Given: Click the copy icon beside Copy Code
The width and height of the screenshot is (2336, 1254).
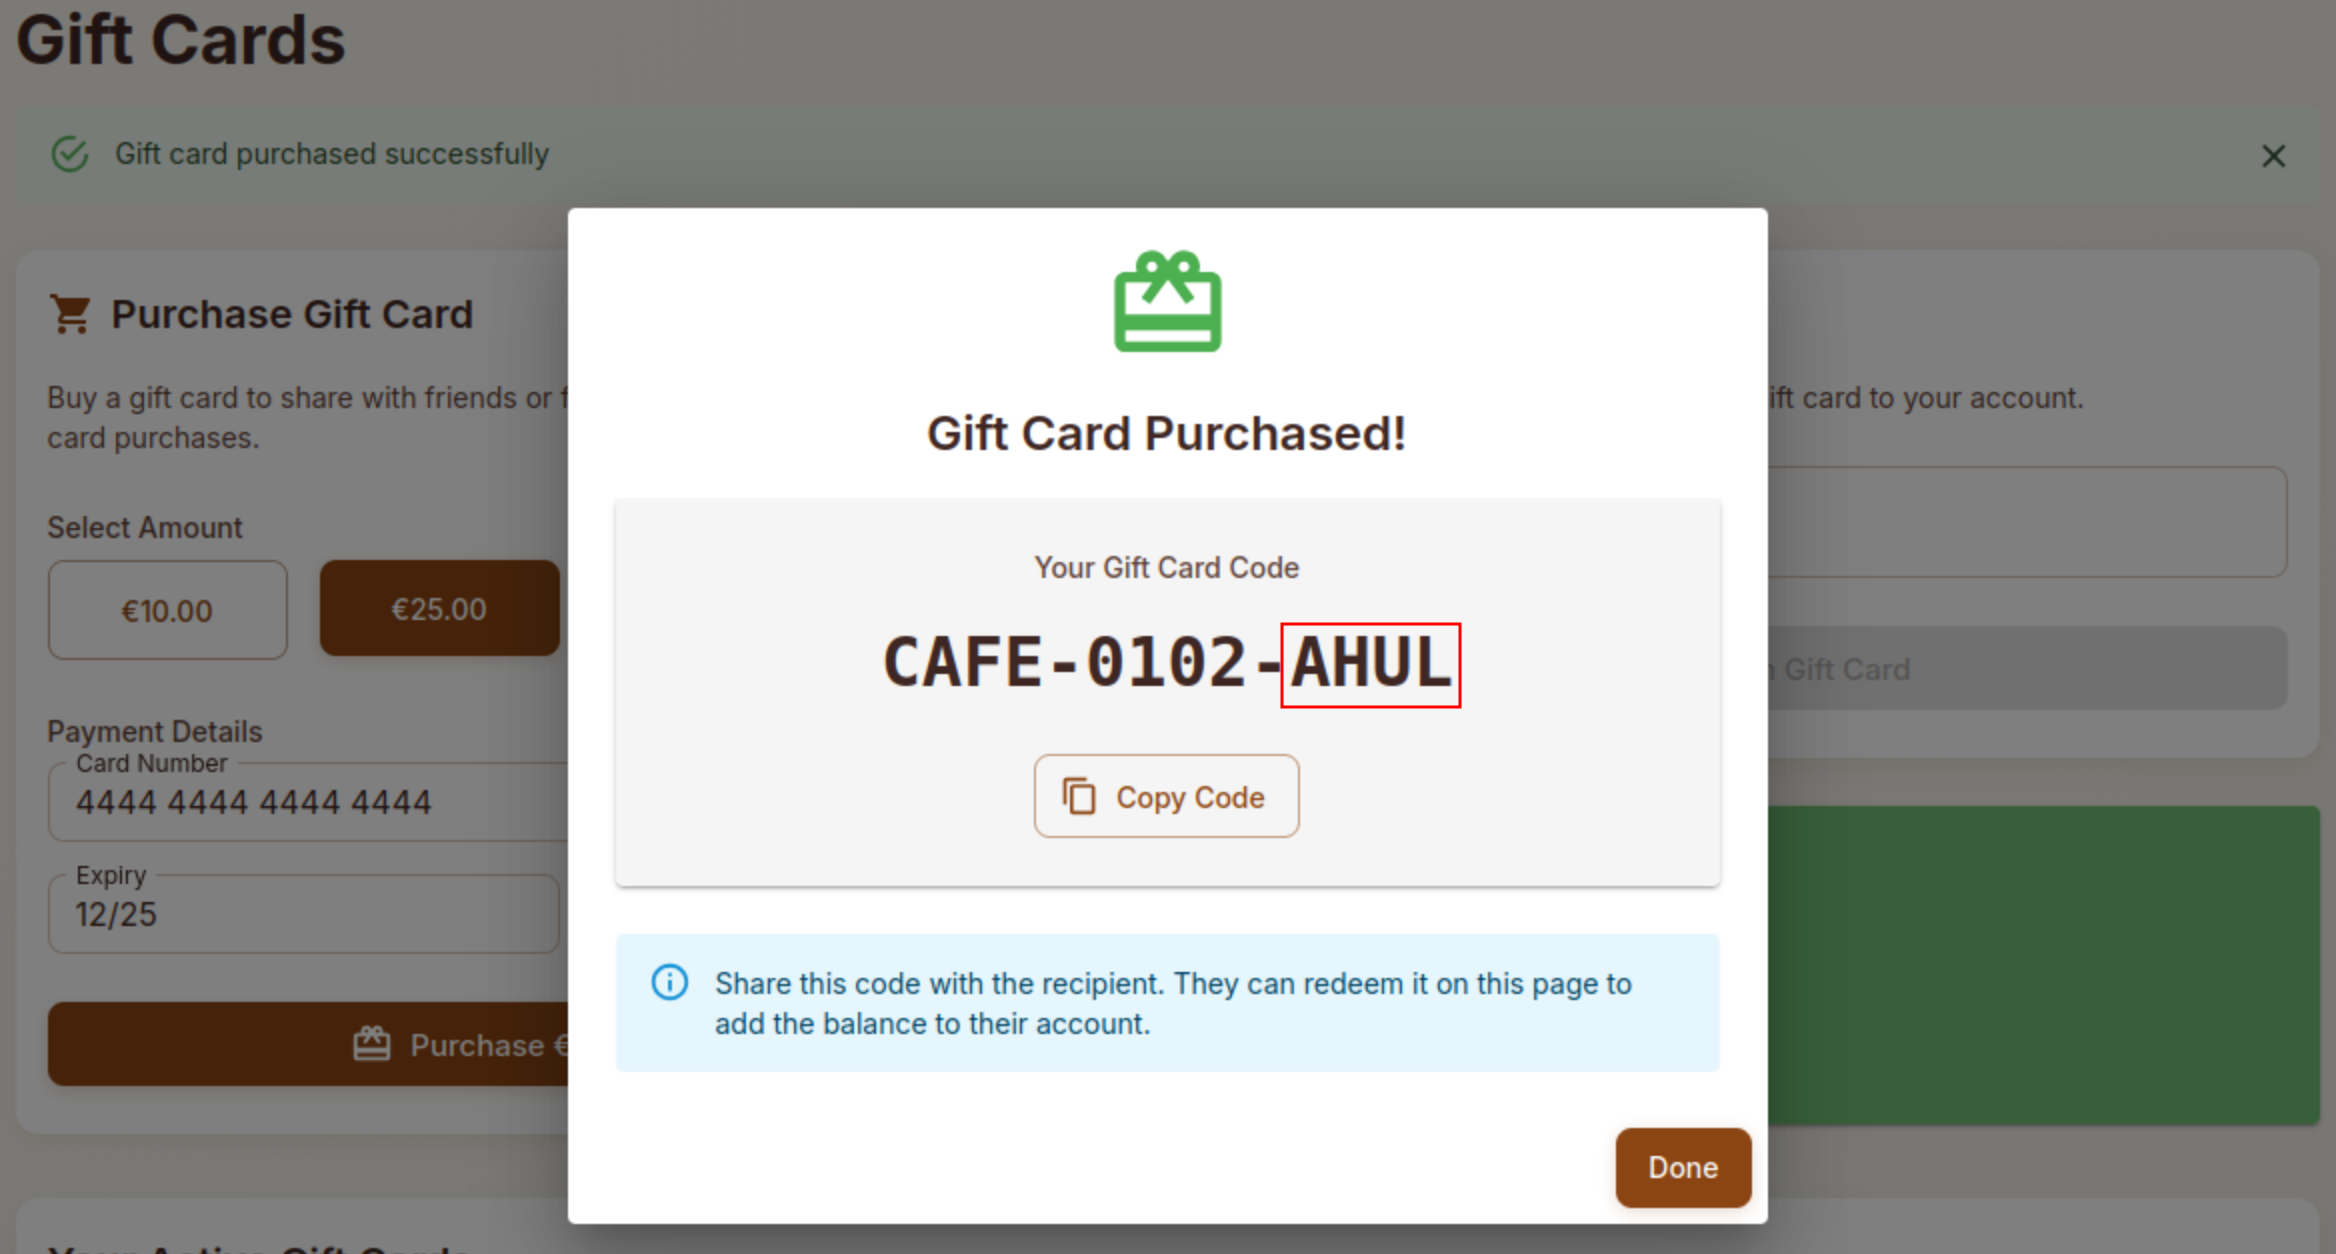Looking at the screenshot, I should (x=1079, y=796).
